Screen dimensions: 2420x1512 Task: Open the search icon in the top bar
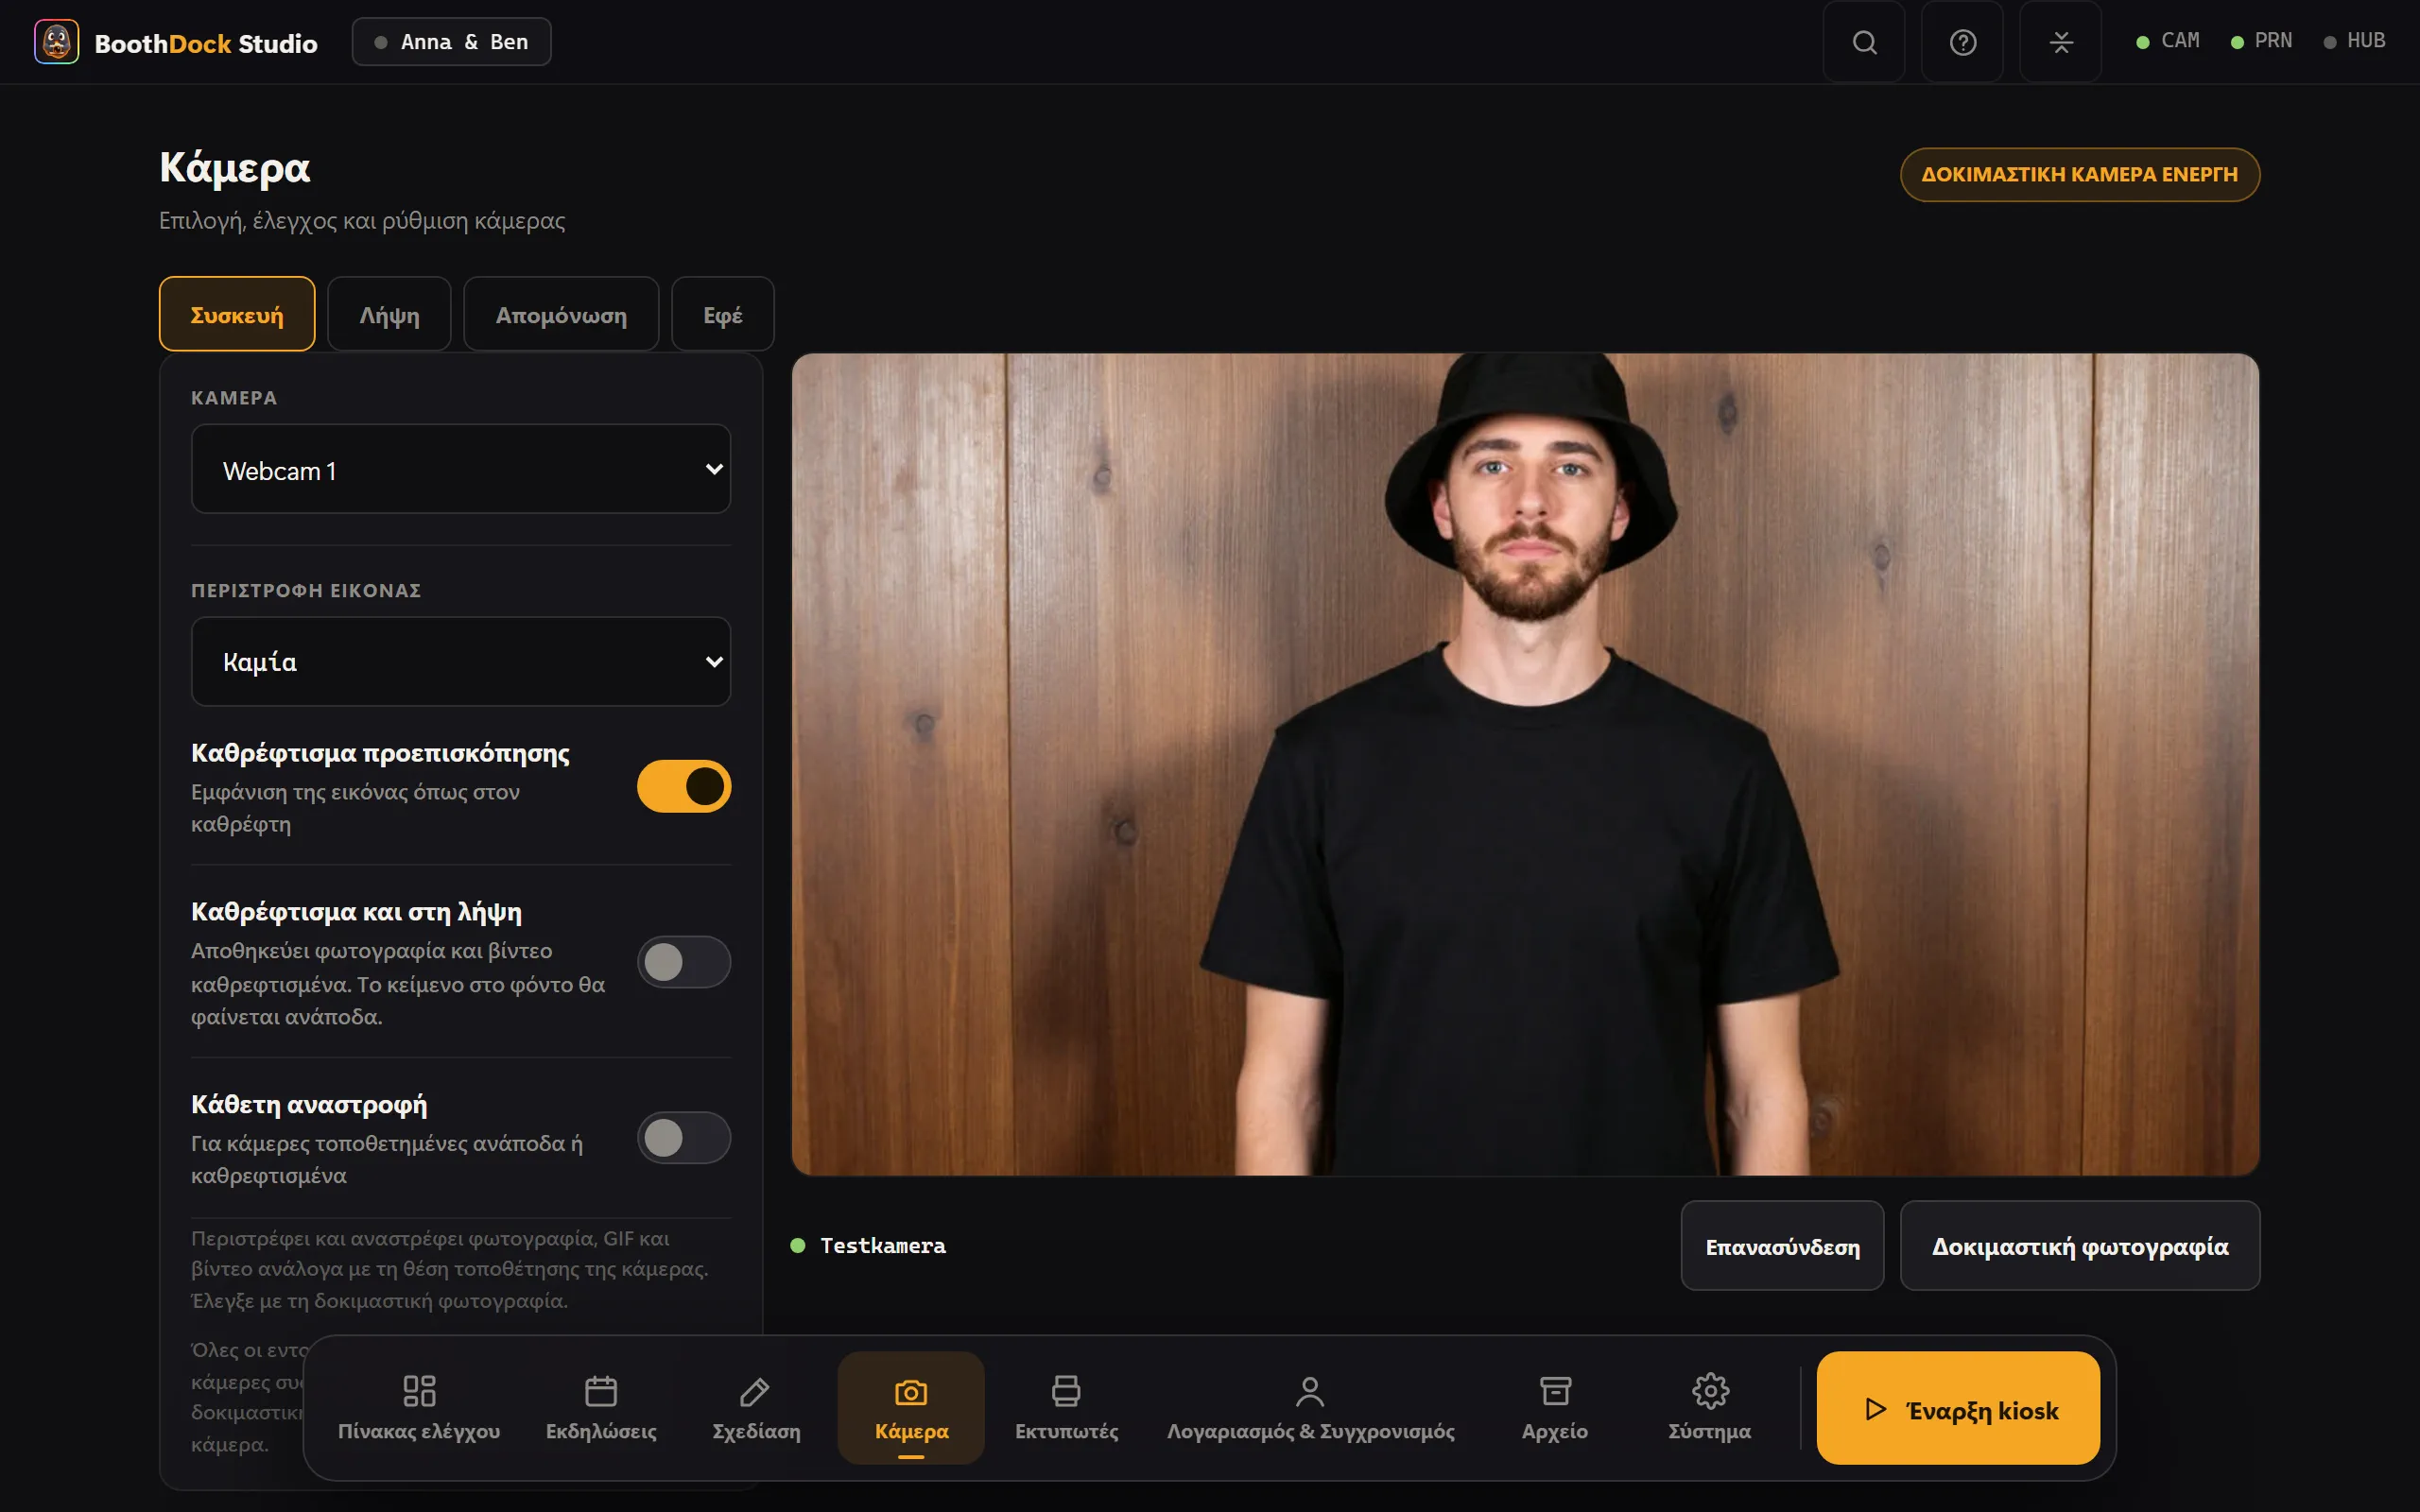coord(1864,42)
